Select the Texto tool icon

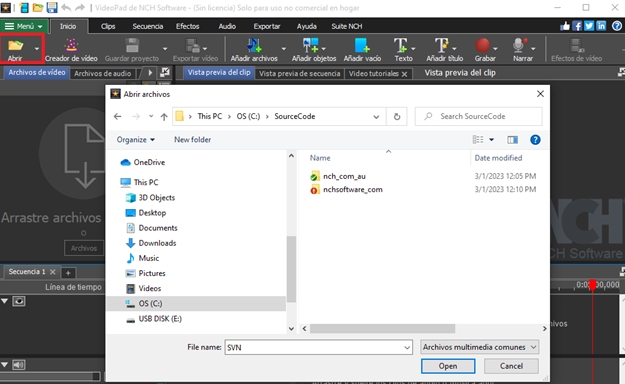click(x=401, y=45)
